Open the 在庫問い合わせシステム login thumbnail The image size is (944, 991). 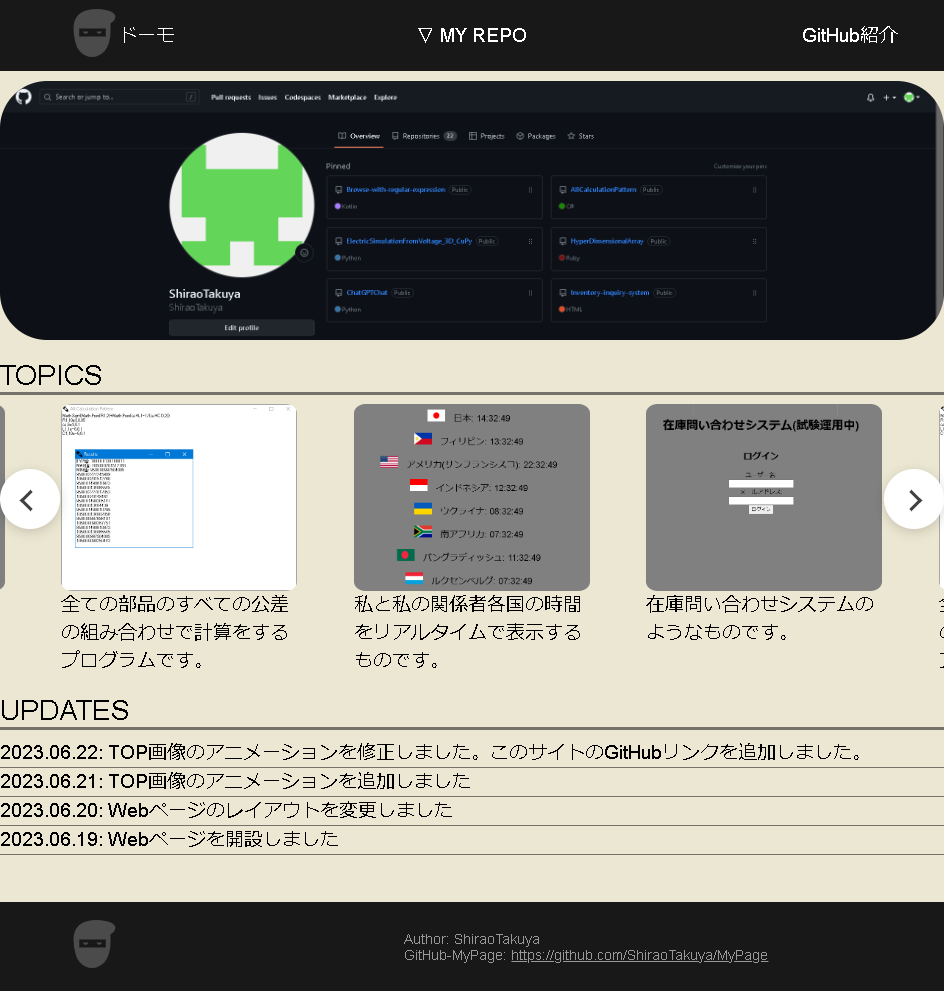coord(763,497)
